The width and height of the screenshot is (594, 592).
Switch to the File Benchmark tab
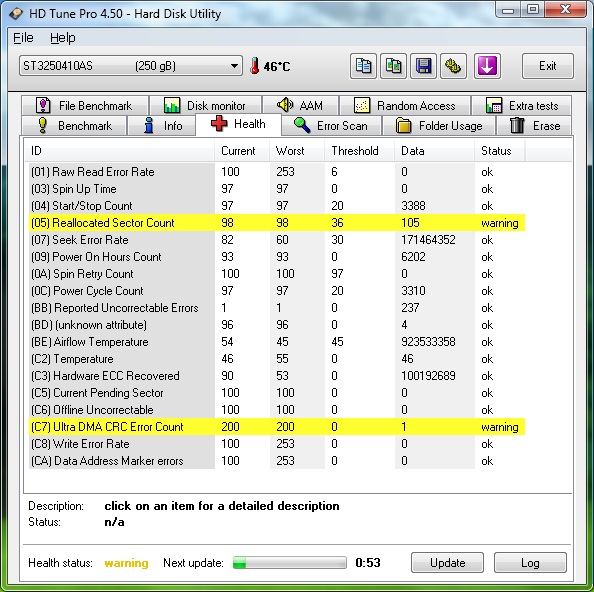(x=85, y=105)
